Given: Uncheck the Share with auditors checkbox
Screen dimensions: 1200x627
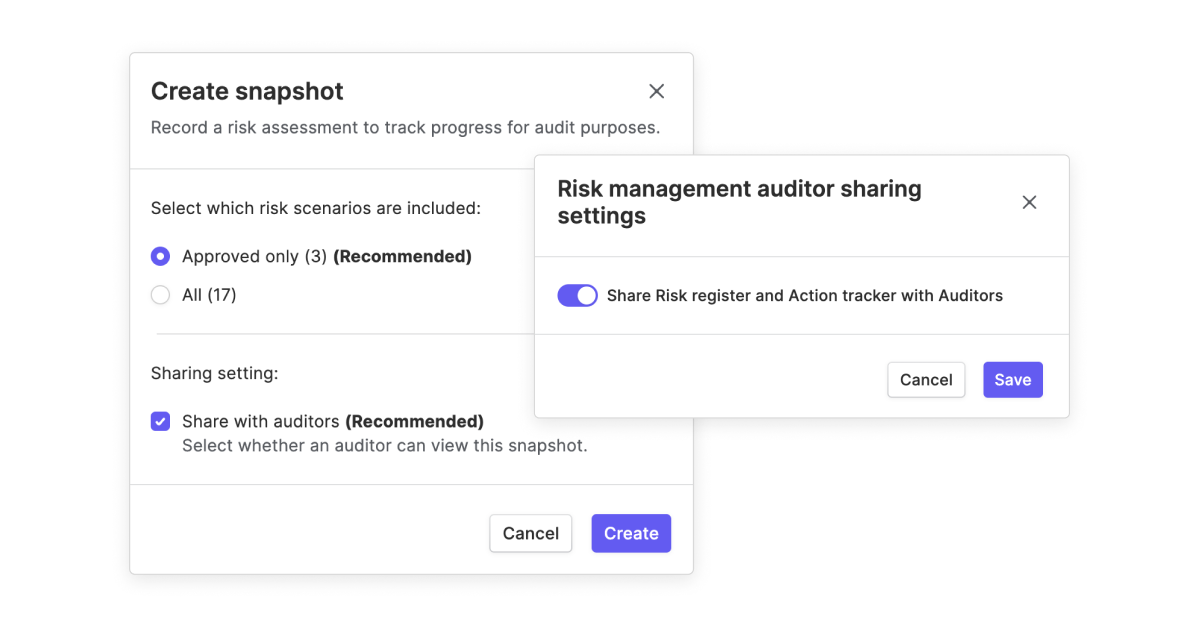Looking at the screenshot, I should tap(160, 421).
